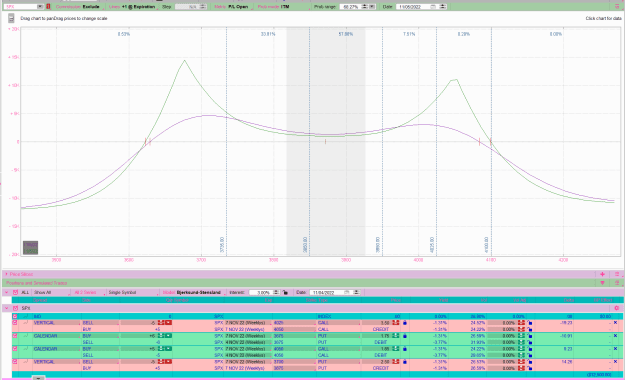Add a new price slice with plus icon
Viewport: 625px width, 380px height.
pyautogui.click(x=602, y=274)
